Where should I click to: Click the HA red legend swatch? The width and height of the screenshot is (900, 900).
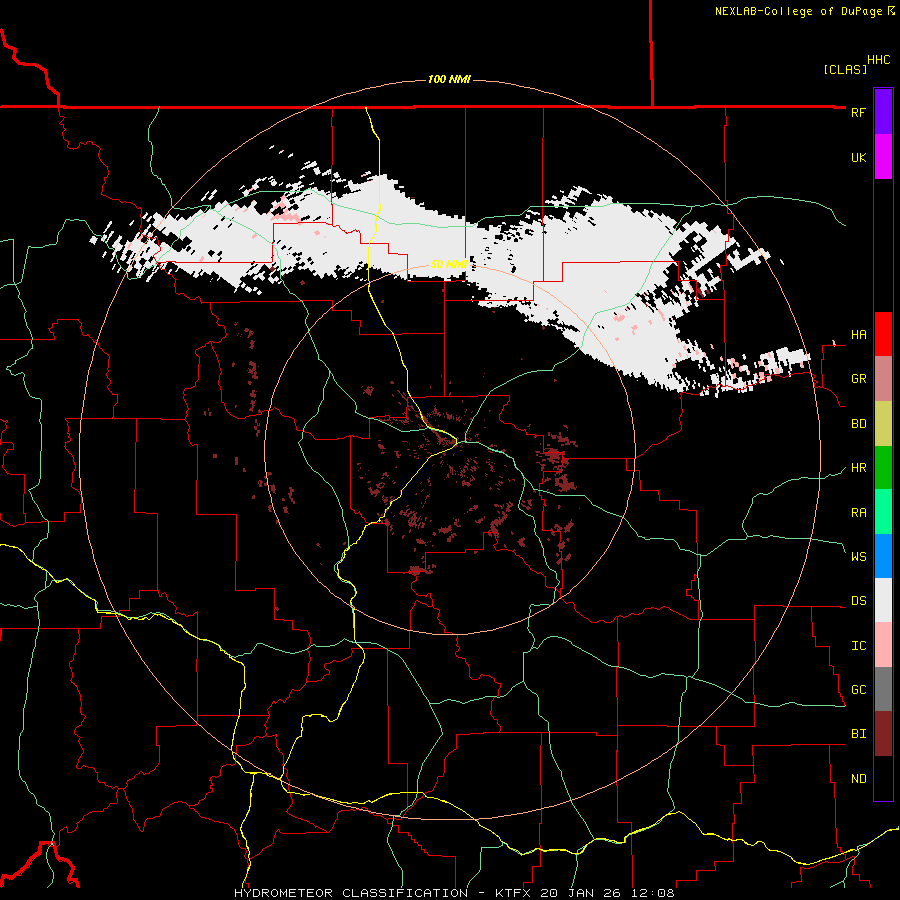click(883, 334)
